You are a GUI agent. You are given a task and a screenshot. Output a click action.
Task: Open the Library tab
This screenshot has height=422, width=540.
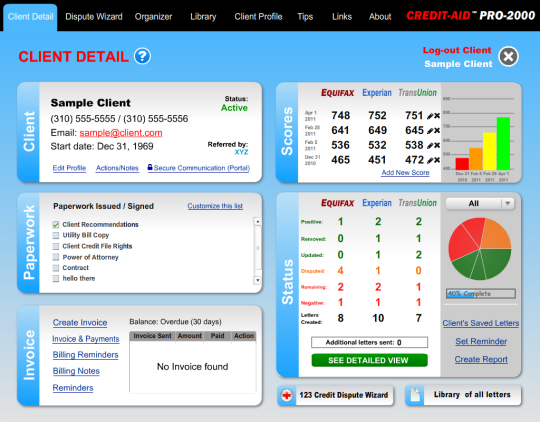coord(203,17)
